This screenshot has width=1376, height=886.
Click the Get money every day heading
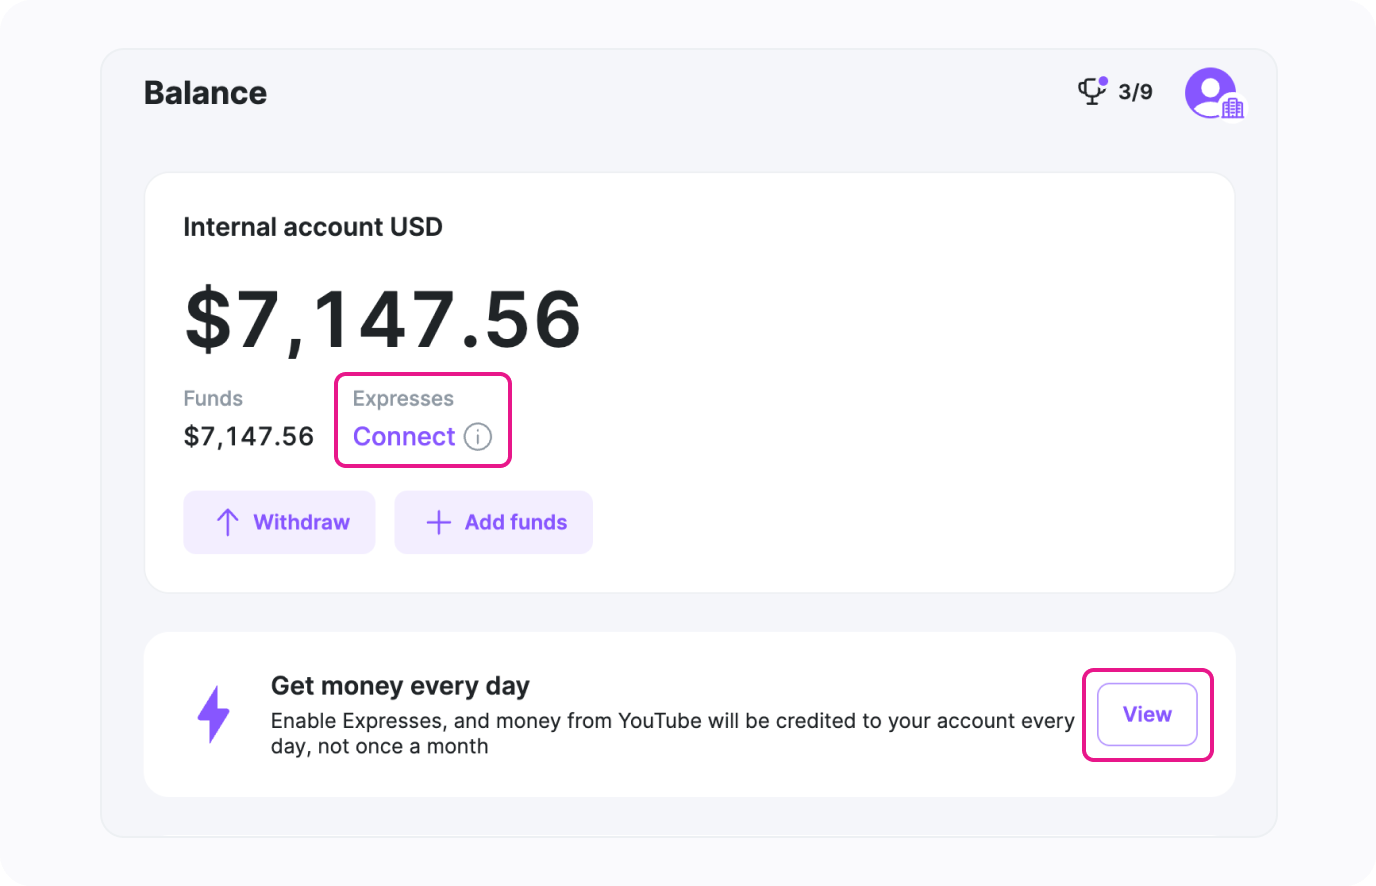400,686
